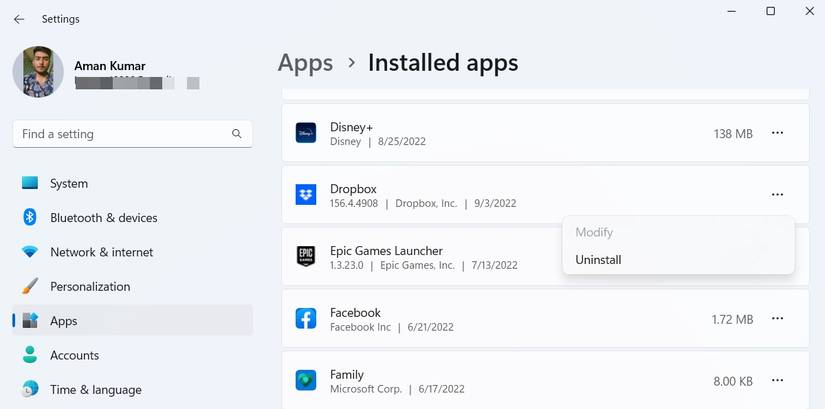Screen dimensions: 825x409
Task: Click Dropbox version 156.4.4908 text
Action: (354, 203)
